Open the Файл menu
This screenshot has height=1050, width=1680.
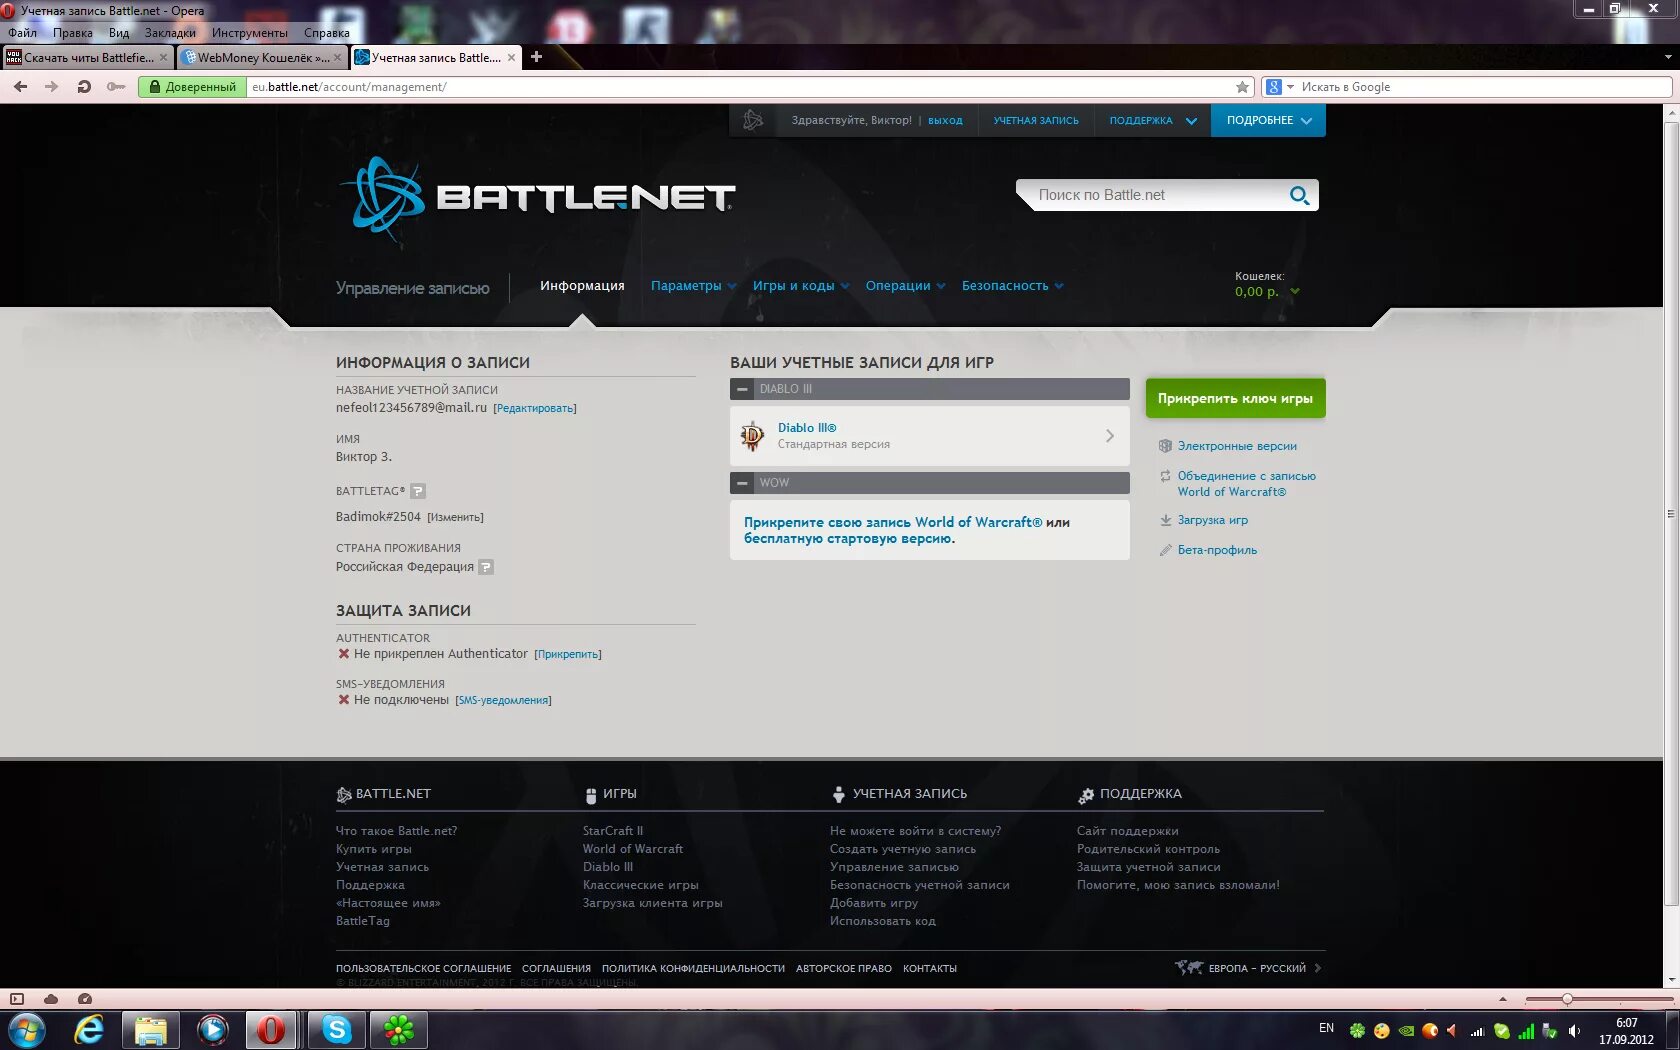pos(22,33)
